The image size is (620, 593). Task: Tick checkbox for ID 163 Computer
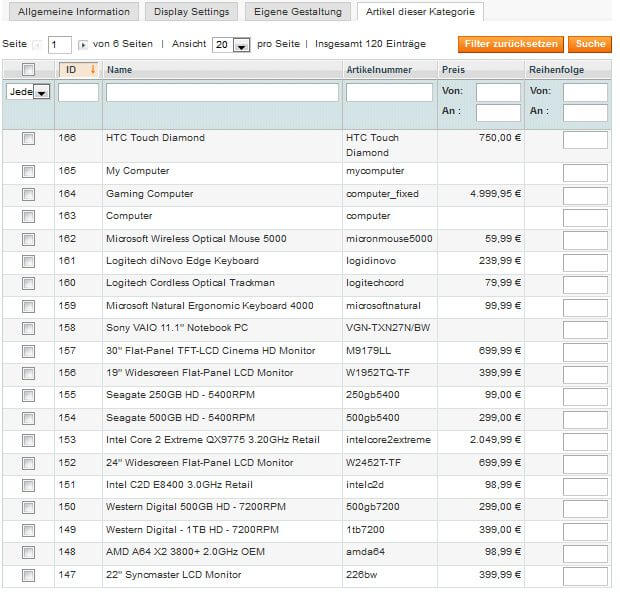(x=28, y=216)
